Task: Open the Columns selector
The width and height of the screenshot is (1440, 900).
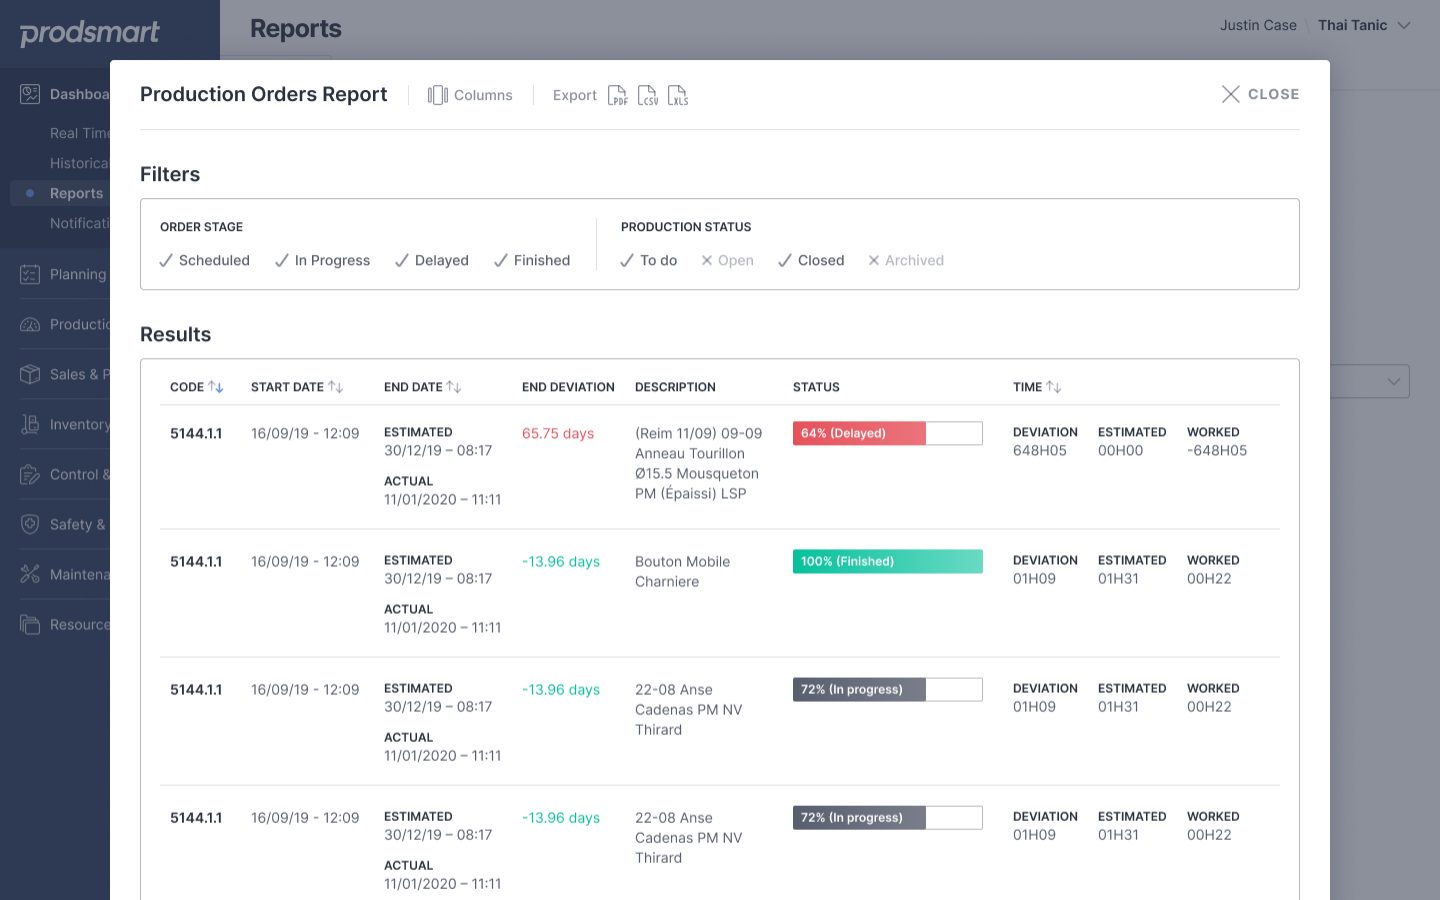Action: coord(470,95)
